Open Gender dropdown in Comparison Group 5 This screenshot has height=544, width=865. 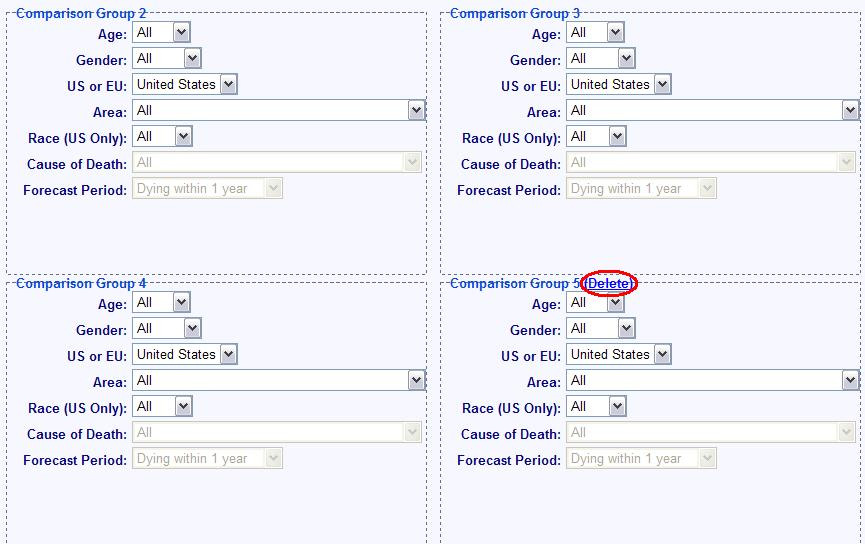600,329
